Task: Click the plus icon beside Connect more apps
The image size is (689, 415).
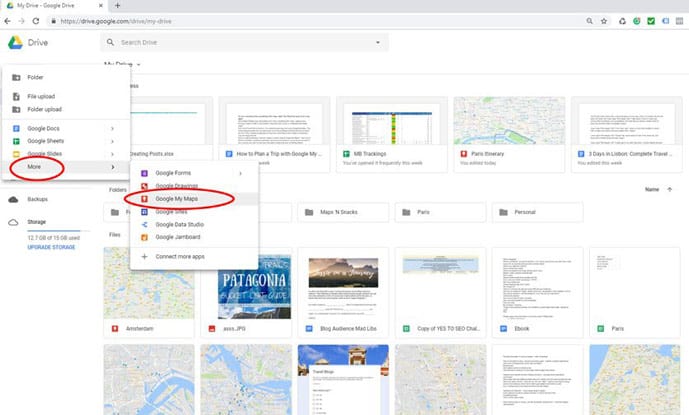Action: tap(144, 256)
